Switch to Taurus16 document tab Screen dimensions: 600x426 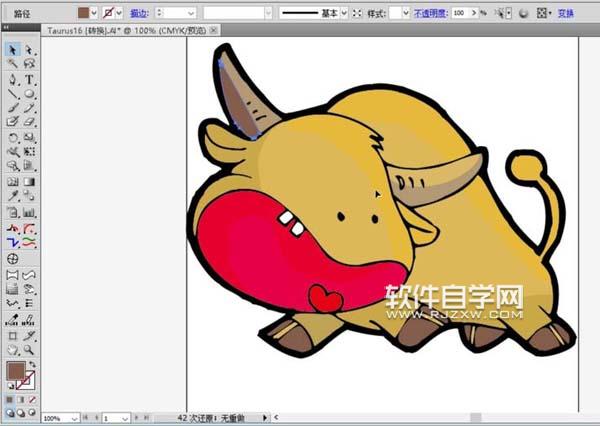pyautogui.click(x=127, y=30)
